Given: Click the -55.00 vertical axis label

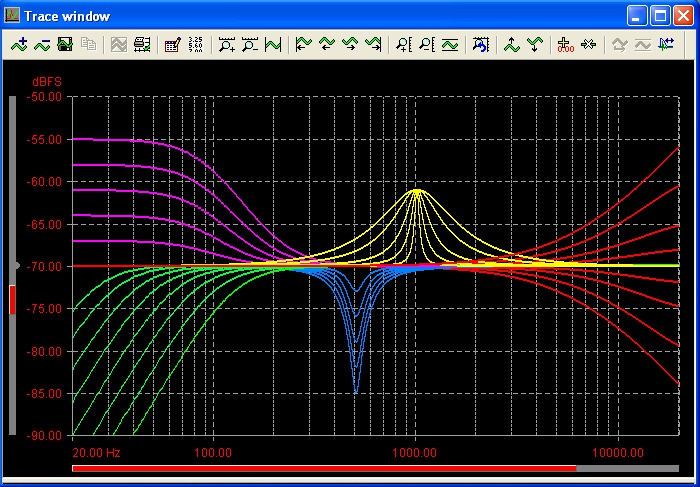Looking at the screenshot, I should tap(45, 139).
